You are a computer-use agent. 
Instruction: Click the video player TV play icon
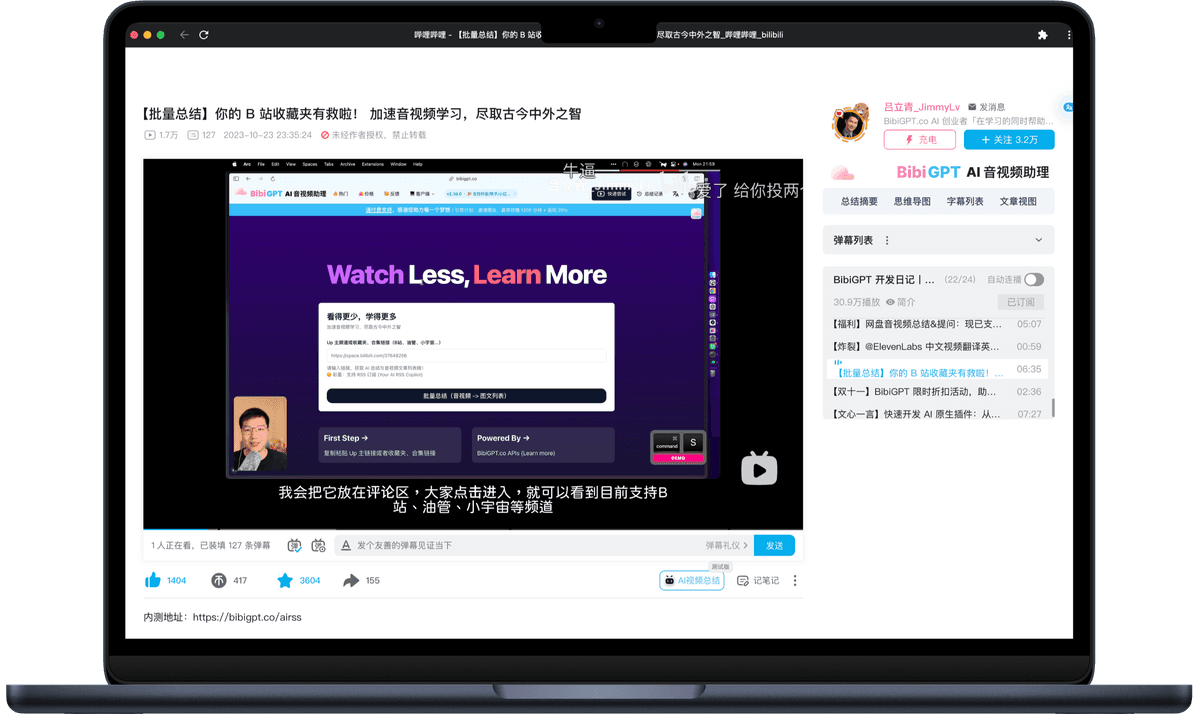pyautogui.click(x=759, y=468)
